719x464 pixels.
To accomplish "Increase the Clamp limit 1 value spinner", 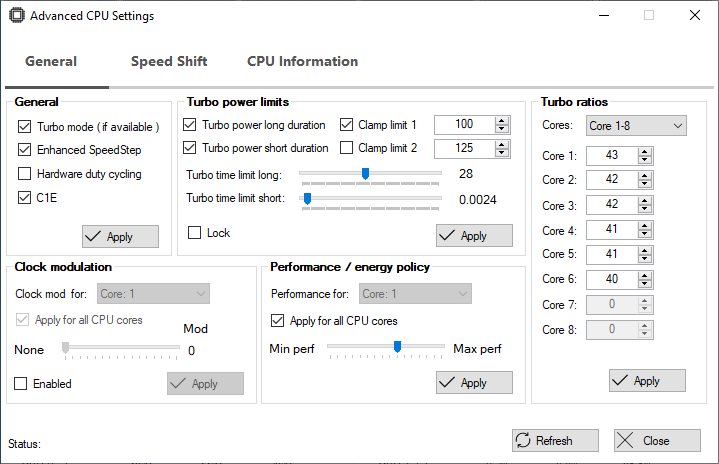I will click(x=502, y=120).
